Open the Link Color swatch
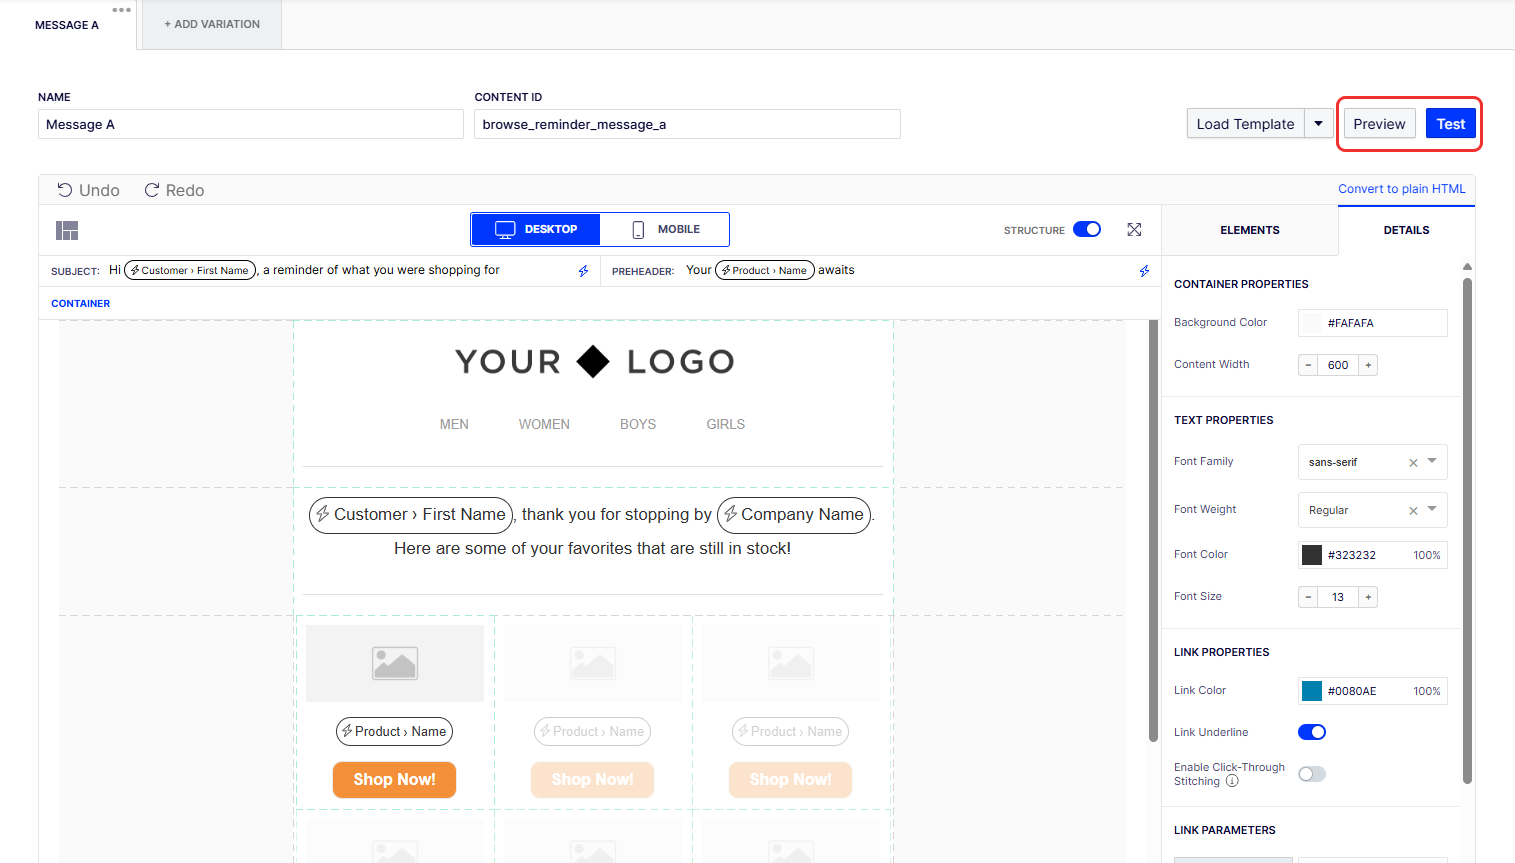This screenshot has height=863, width=1515. point(1311,691)
